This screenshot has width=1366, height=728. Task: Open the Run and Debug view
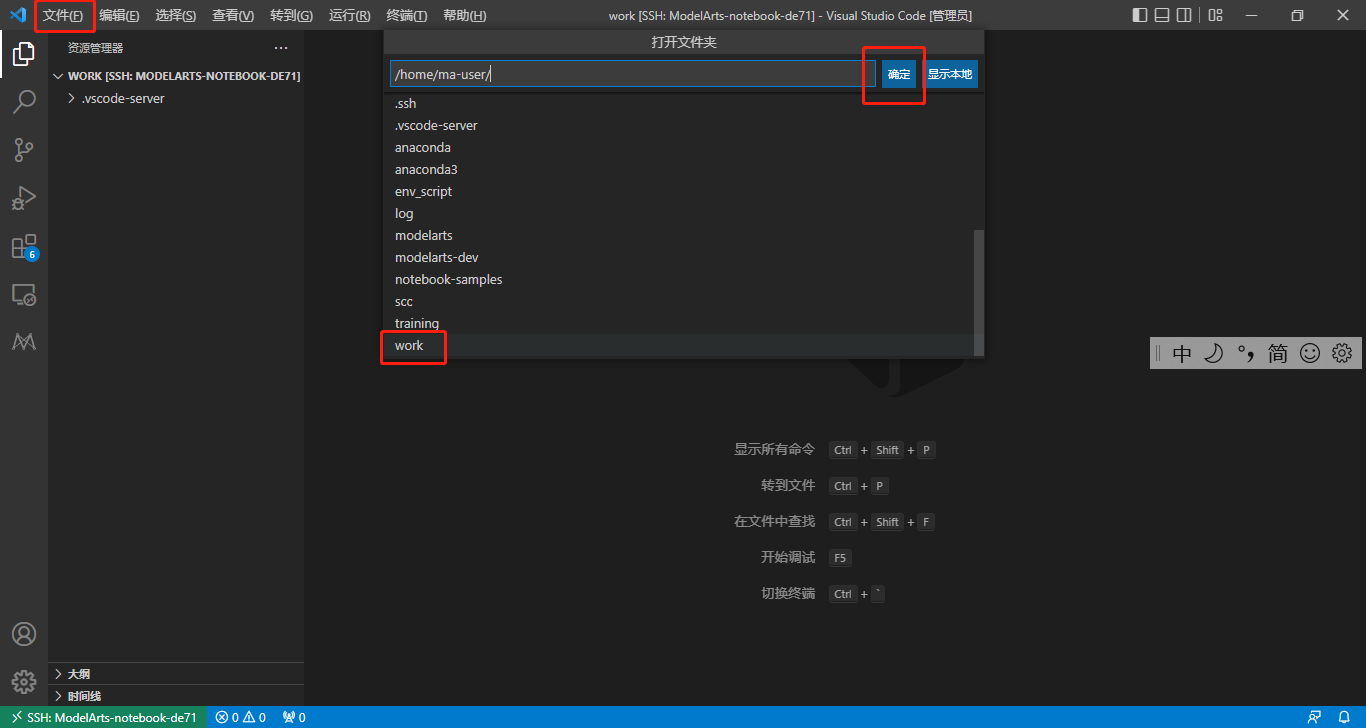point(24,198)
